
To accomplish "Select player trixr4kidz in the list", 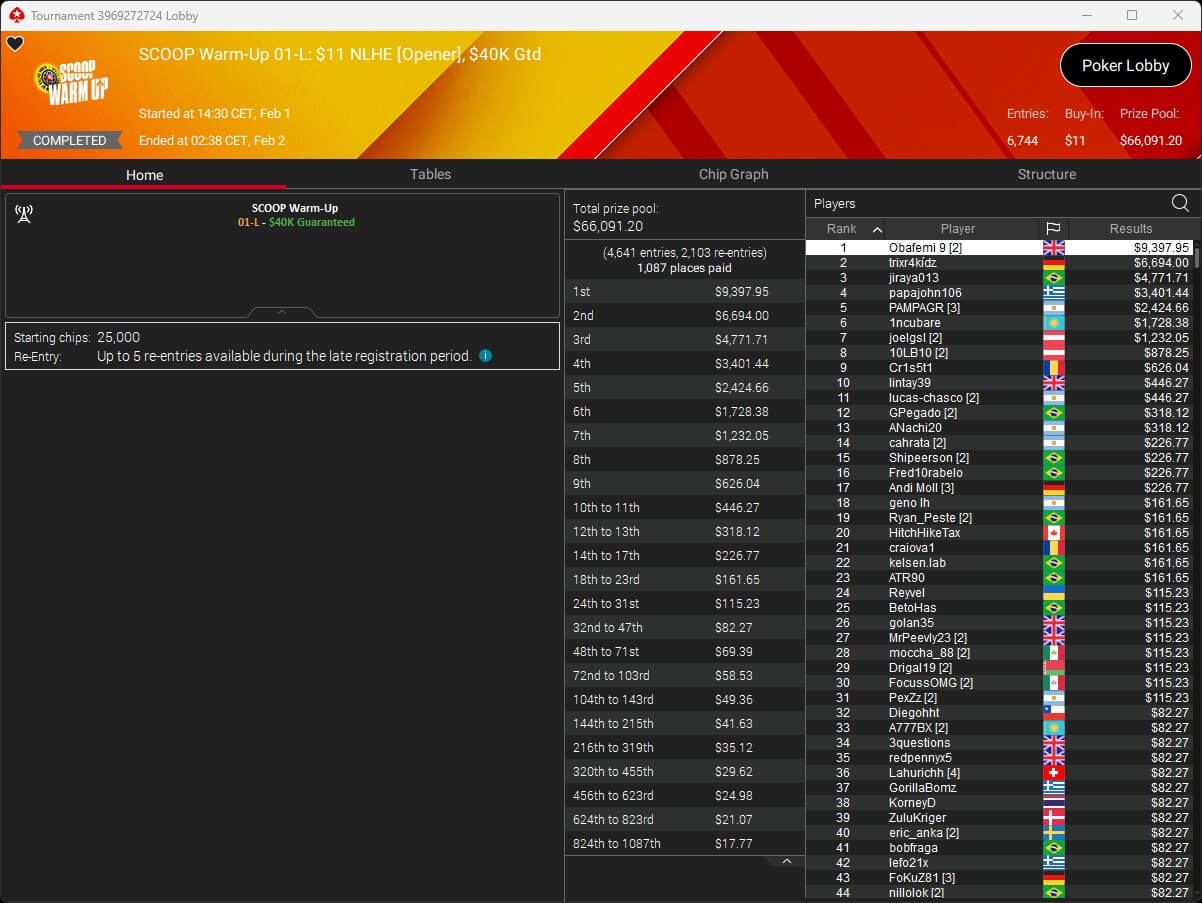I will click(x=912, y=263).
